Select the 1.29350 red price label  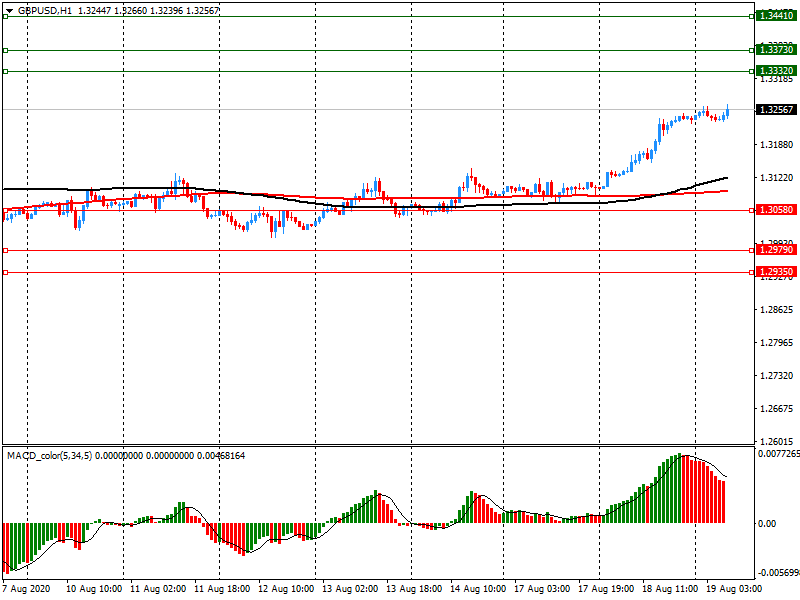[776, 272]
